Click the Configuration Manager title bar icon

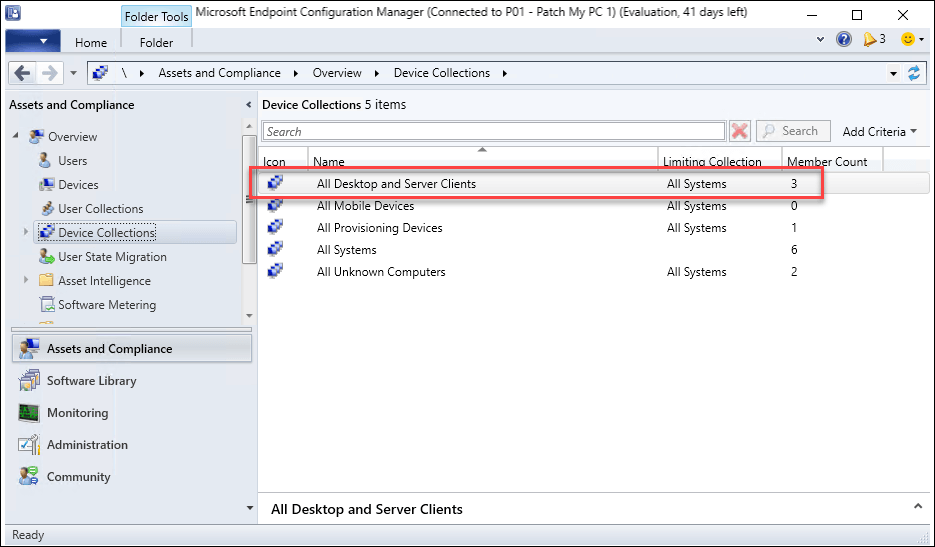pos(13,13)
